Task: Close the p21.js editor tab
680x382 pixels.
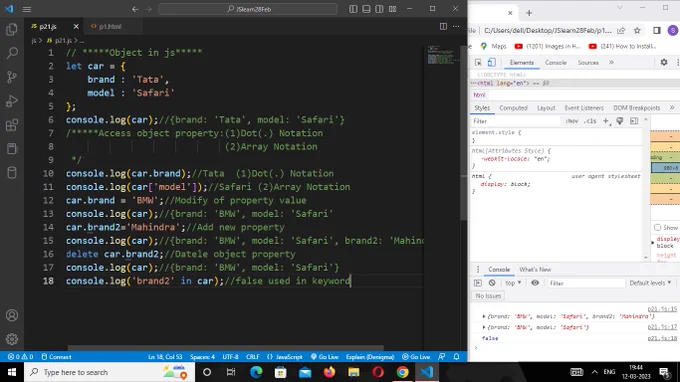Action: (x=76, y=26)
